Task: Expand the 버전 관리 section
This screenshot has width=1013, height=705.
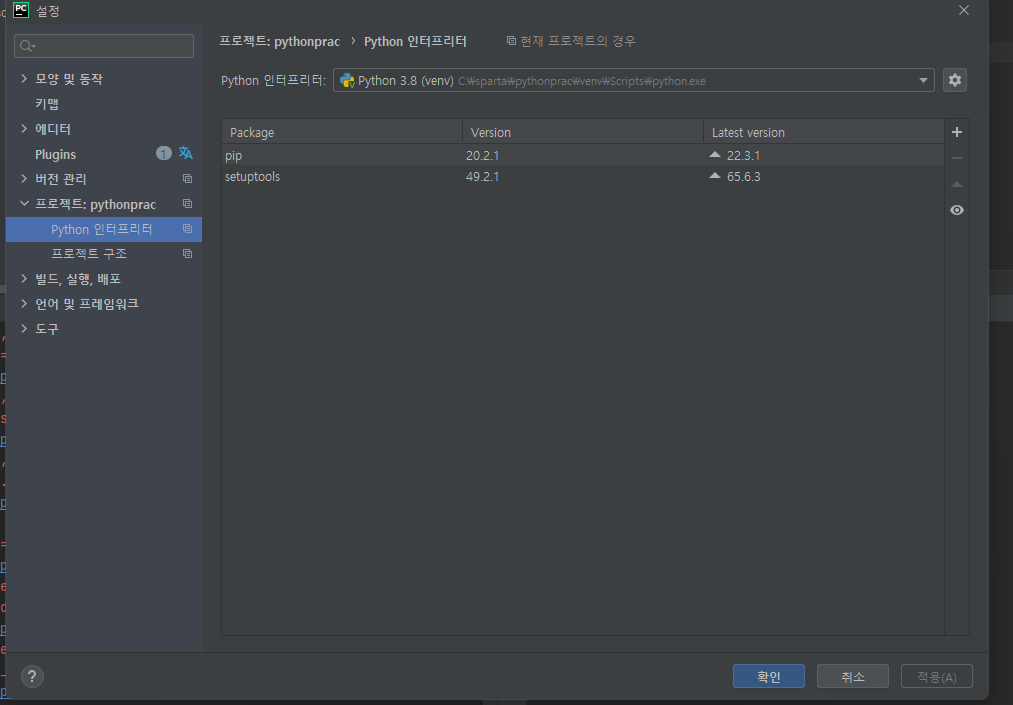Action: pyautogui.click(x=24, y=178)
